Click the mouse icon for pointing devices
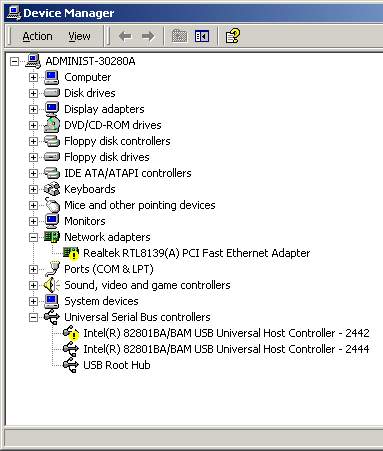Screen dimensions: 383x451 pos(52,205)
